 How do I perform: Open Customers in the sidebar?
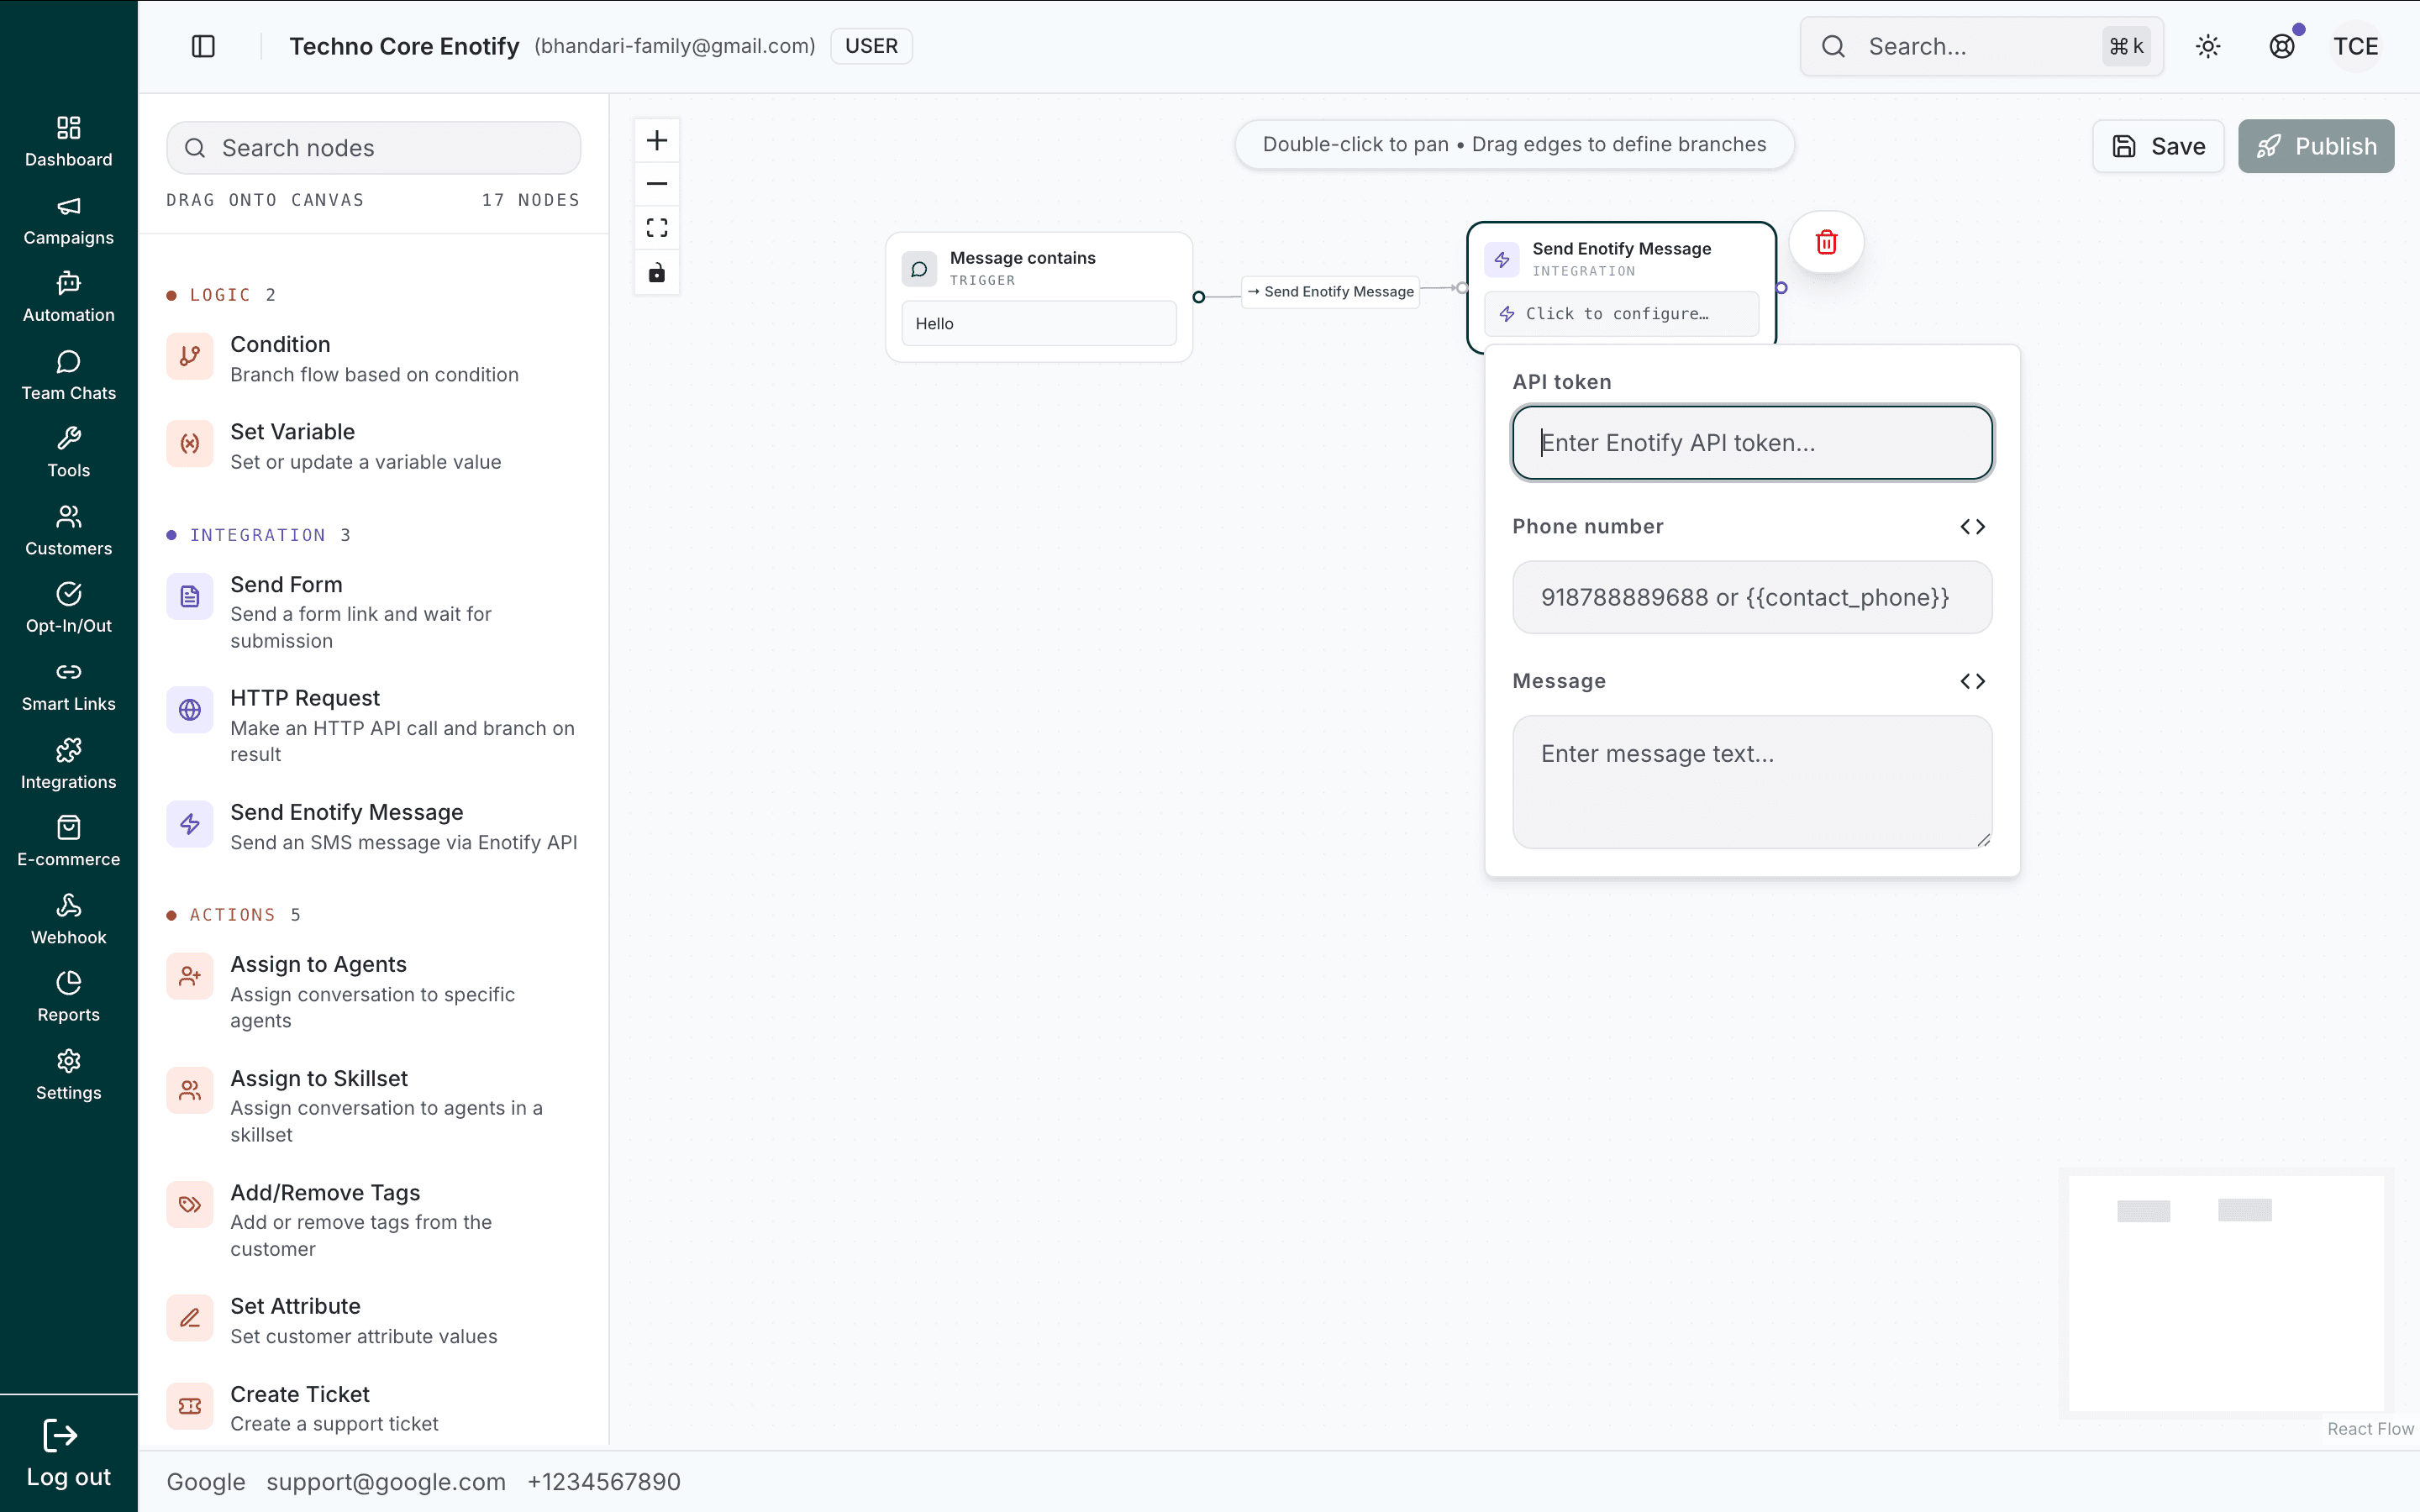click(68, 530)
